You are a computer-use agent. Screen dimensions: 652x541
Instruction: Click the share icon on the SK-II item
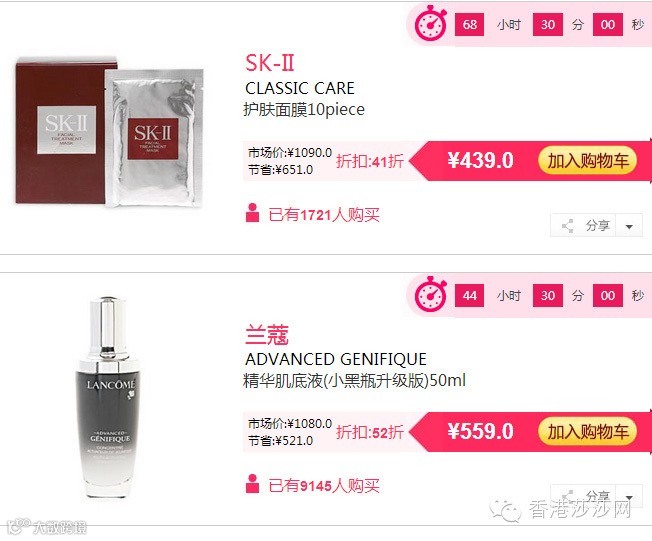pyautogui.click(x=568, y=226)
